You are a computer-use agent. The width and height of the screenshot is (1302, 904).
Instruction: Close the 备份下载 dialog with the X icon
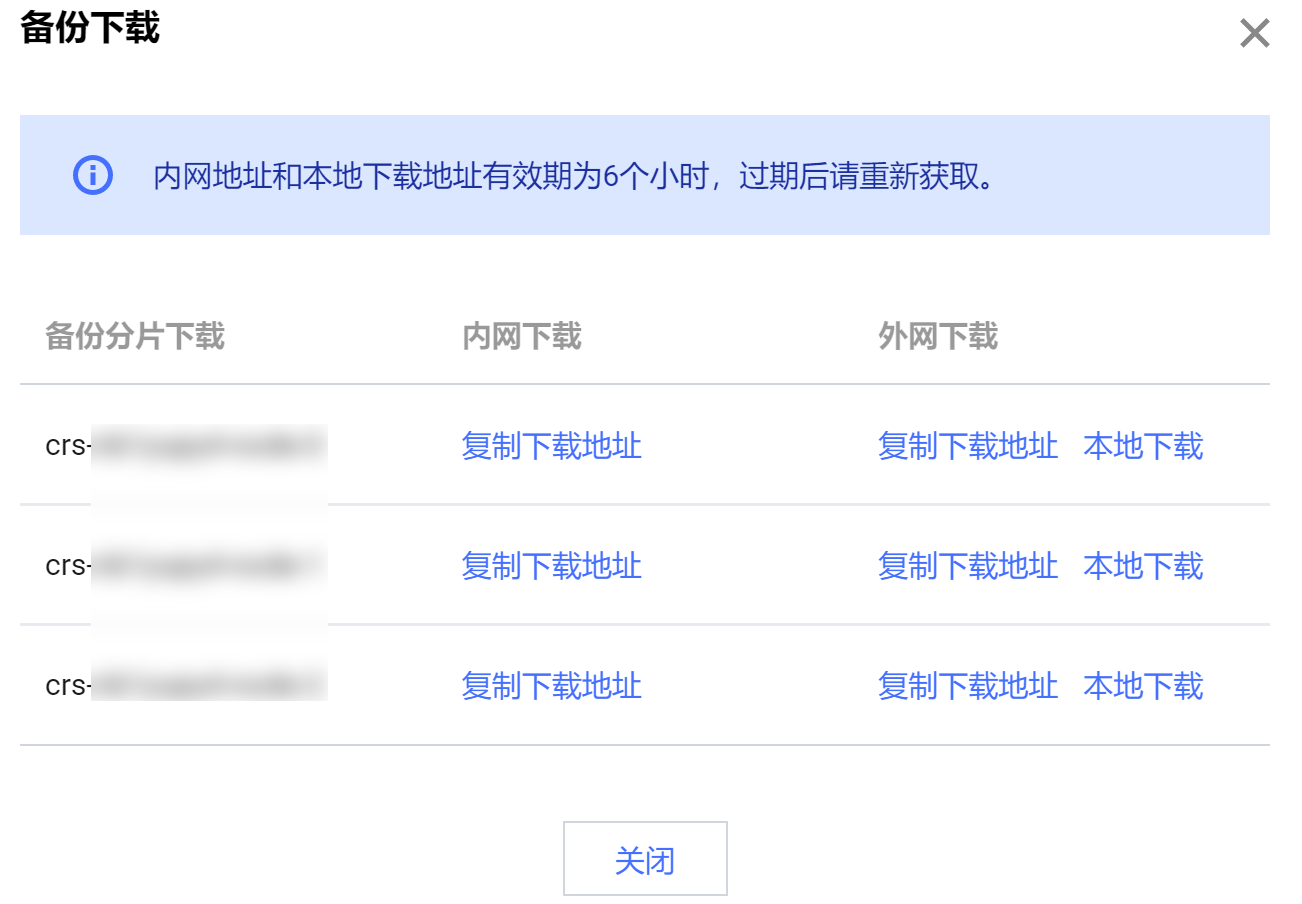[1254, 34]
